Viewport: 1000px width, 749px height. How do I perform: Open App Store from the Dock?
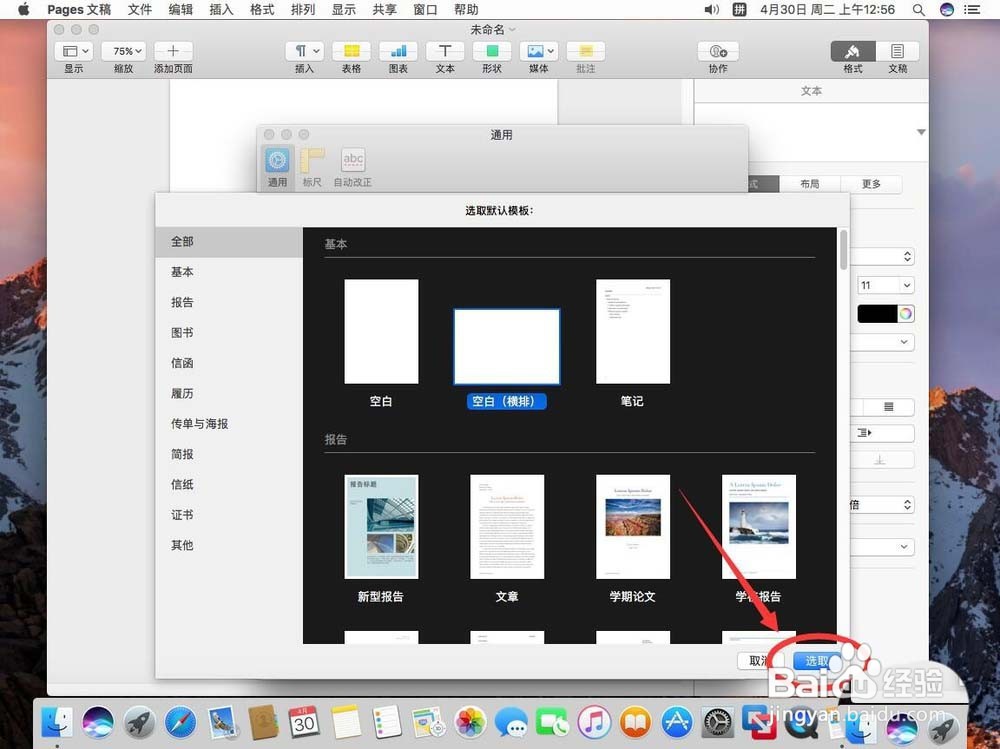click(676, 723)
